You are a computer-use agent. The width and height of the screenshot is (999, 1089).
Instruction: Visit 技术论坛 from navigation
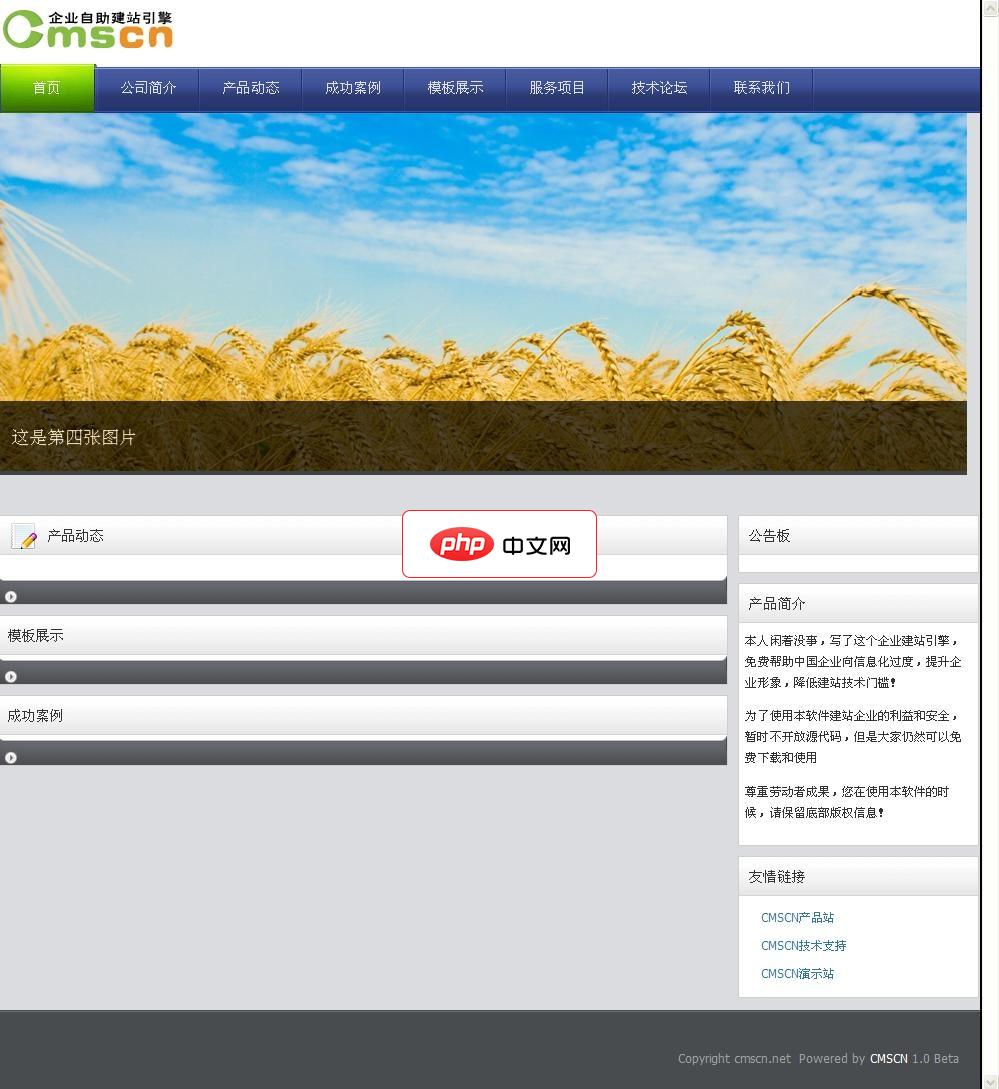659,88
